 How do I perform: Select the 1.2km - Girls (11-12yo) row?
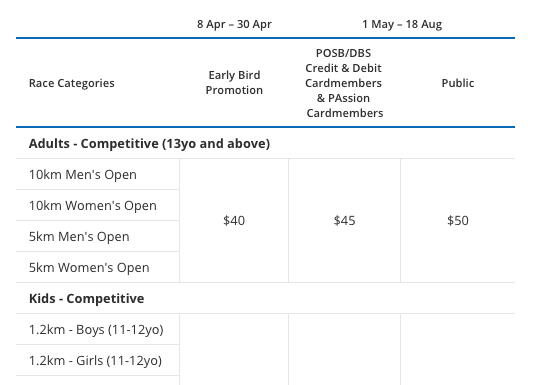click(x=98, y=360)
